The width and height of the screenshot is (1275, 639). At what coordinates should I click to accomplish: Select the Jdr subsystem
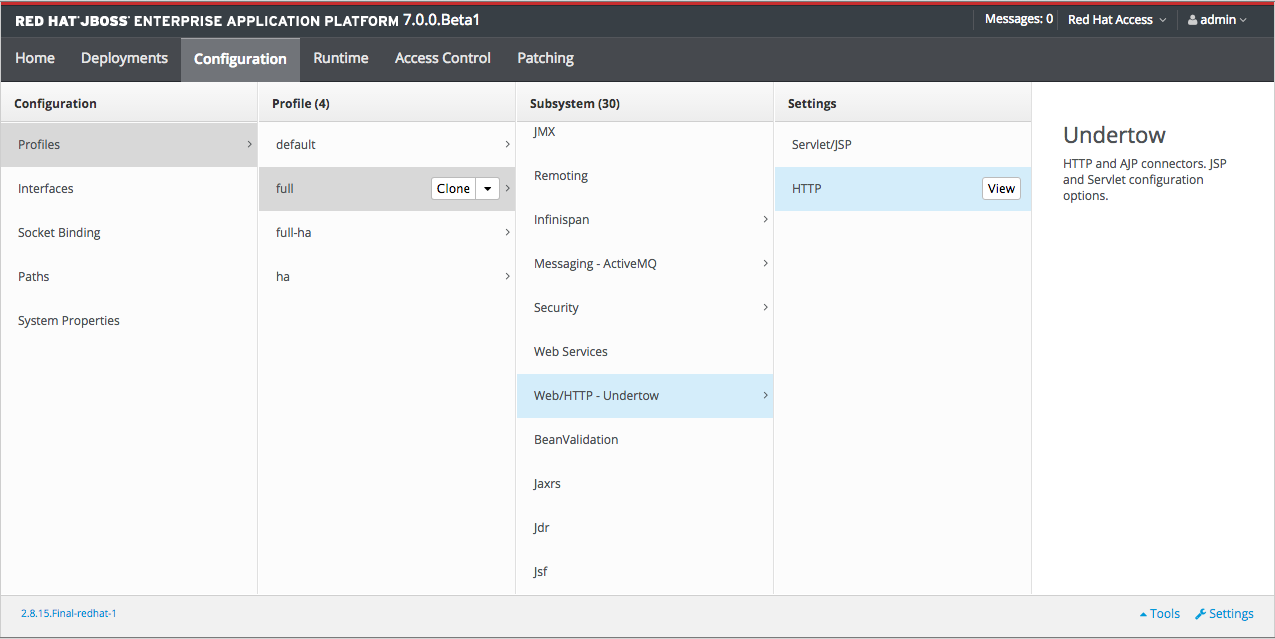pyautogui.click(x=645, y=528)
